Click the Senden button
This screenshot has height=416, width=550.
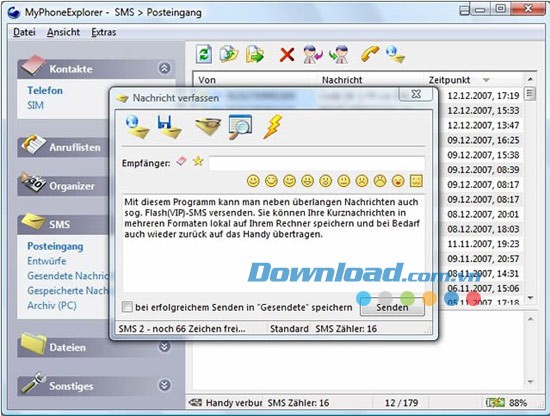[392, 308]
